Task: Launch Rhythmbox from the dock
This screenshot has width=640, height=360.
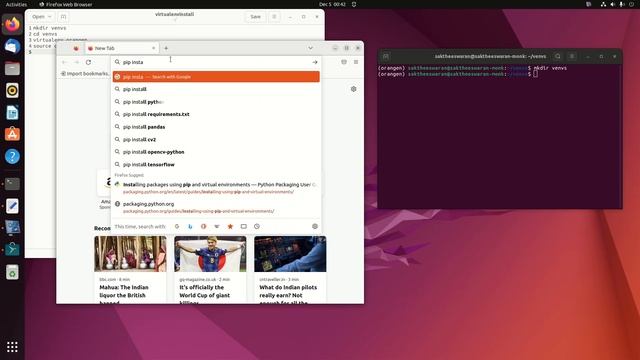Action: click(12, 90)
